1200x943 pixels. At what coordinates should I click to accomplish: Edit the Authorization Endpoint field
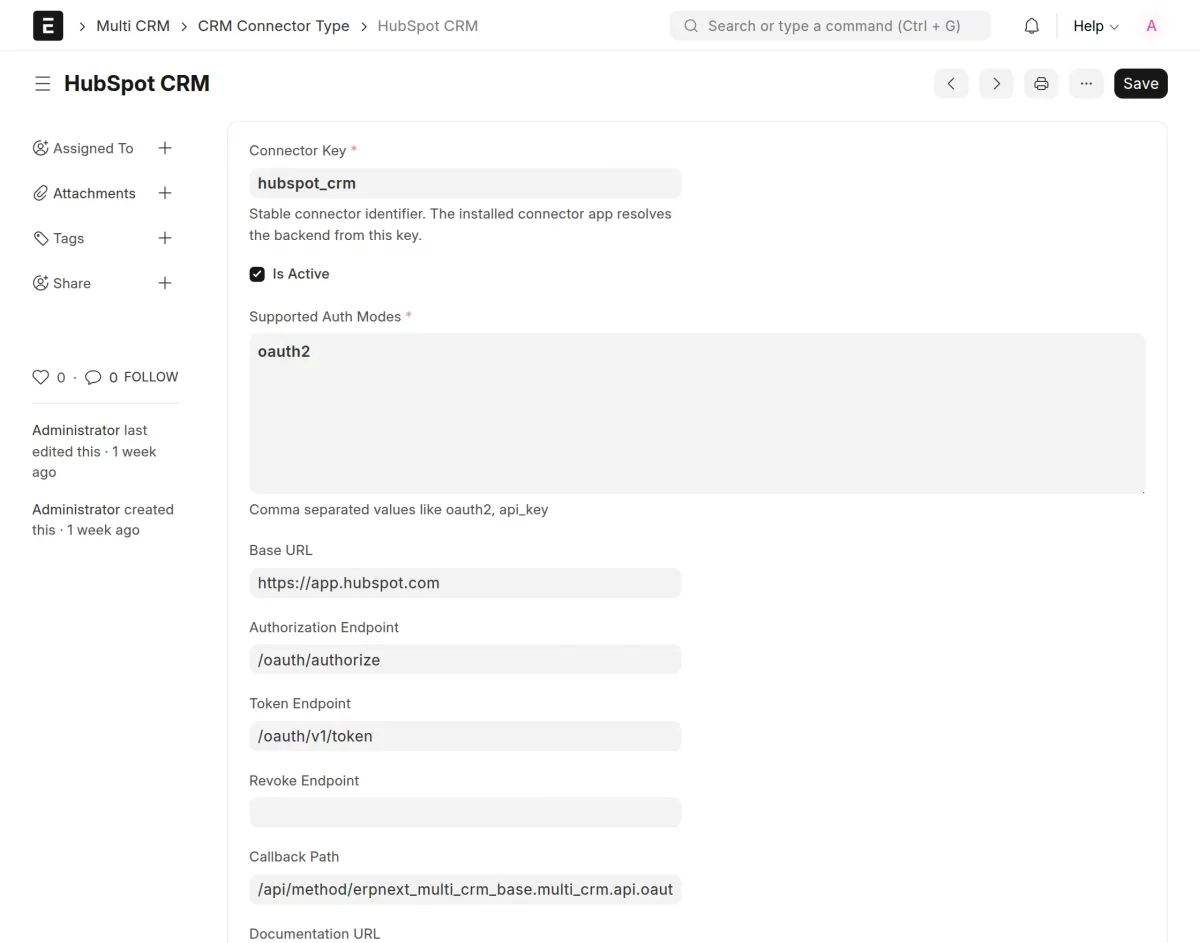[x=465, y=660]
